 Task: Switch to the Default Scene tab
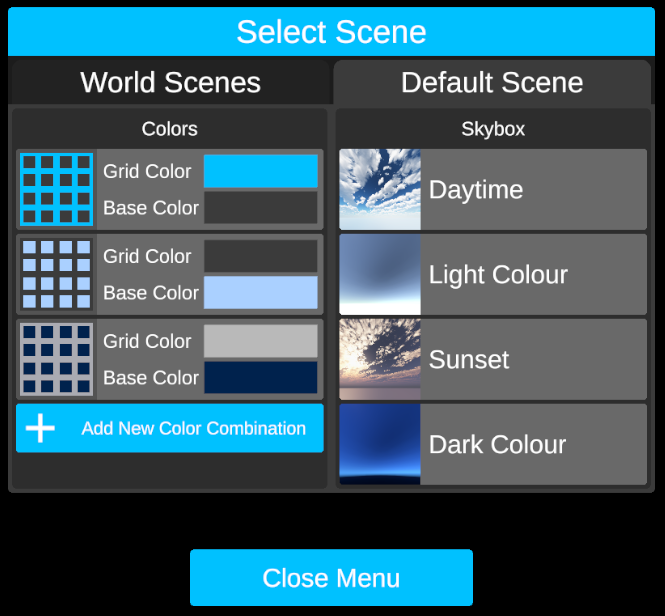(492, 82)
